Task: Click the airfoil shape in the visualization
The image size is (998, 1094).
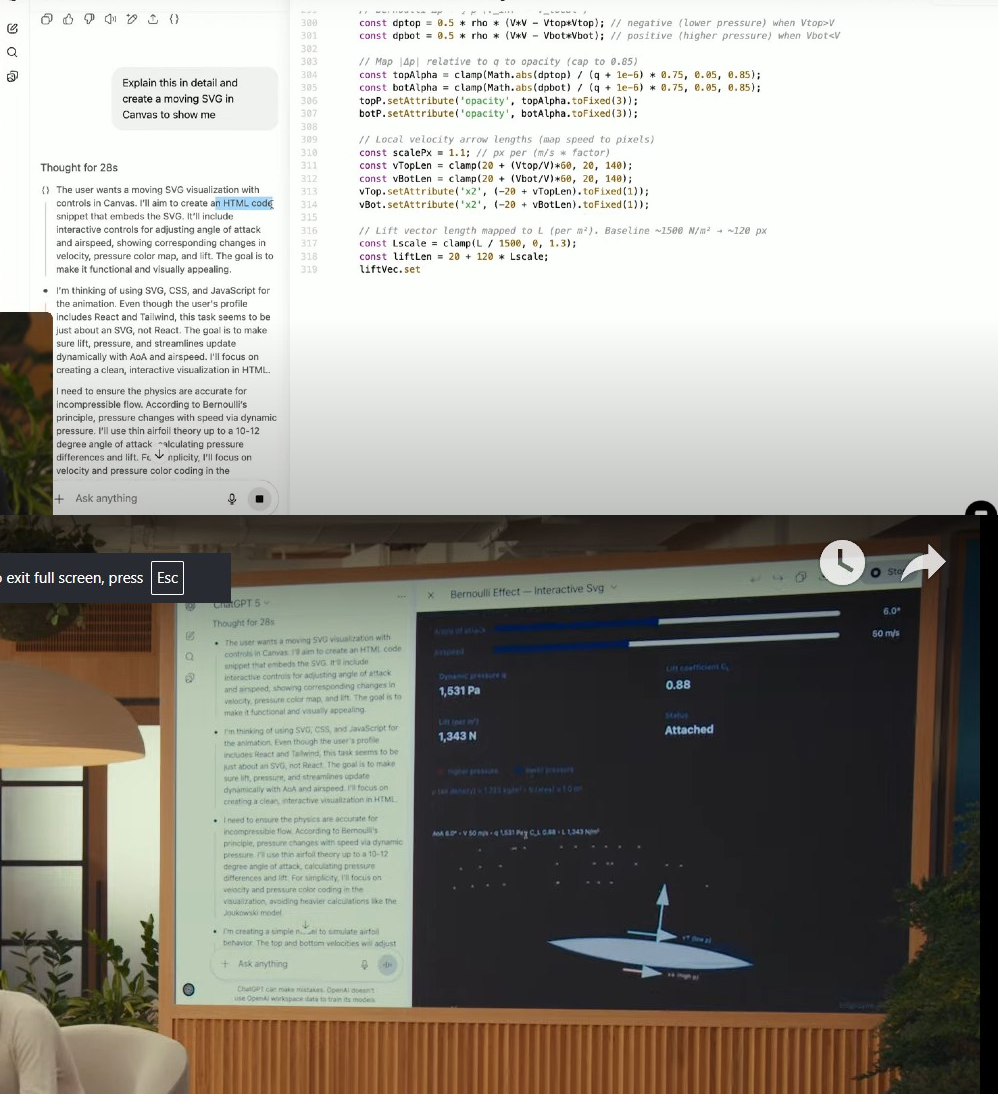Action: (649, 952)
